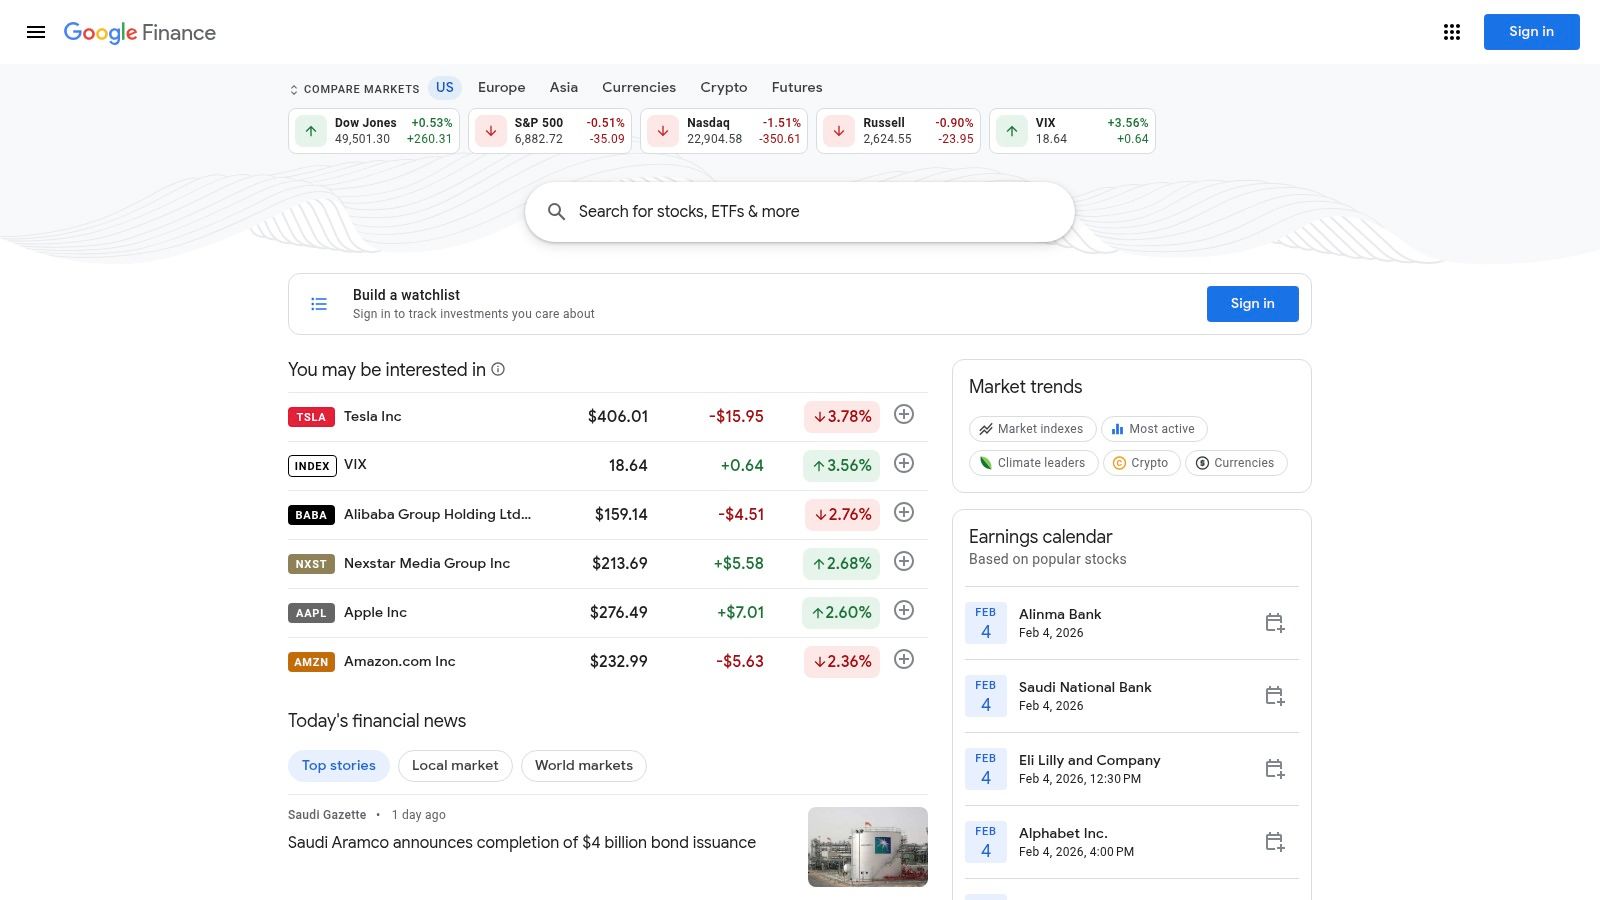1600x900 pixels.
Task: Add Alphabet Inc. earnings to calendar
Action: tap(1274, 842)
